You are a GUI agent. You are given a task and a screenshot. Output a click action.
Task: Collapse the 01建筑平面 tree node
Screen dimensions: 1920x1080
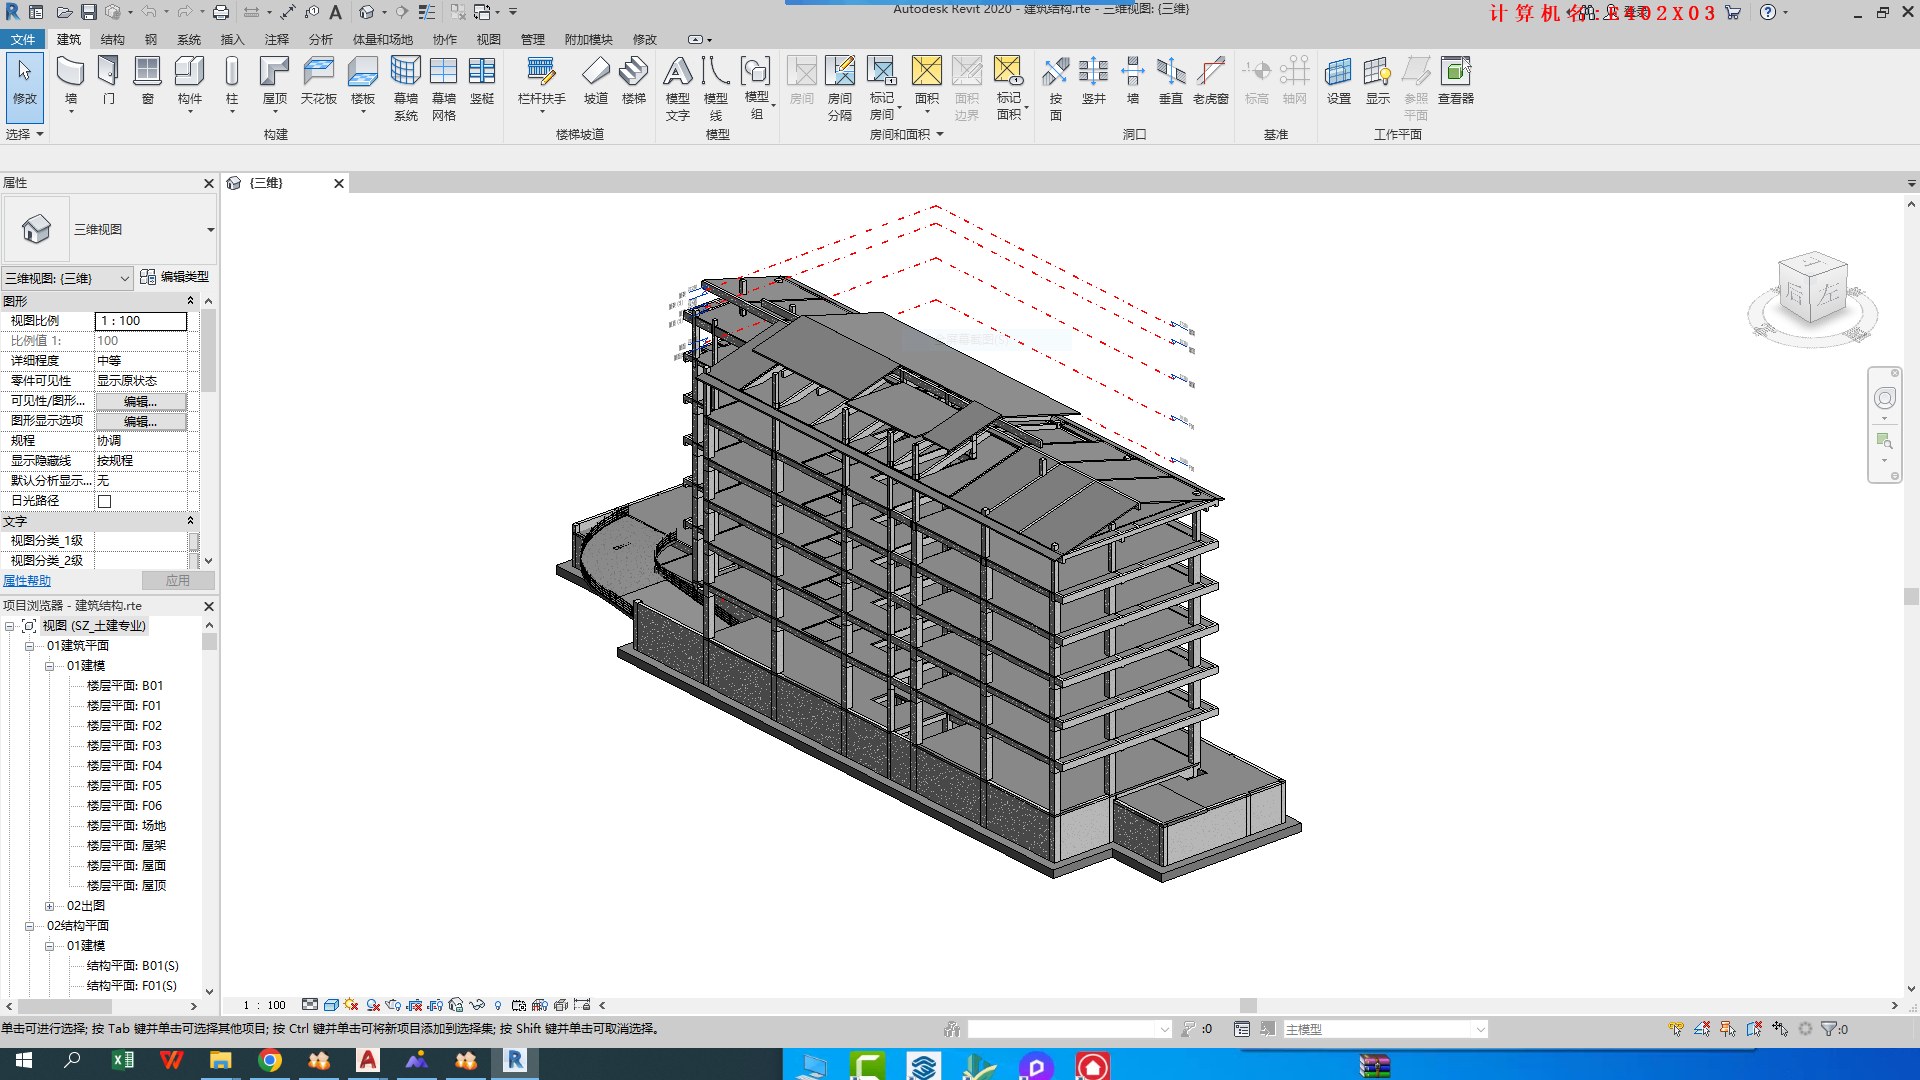29,646
